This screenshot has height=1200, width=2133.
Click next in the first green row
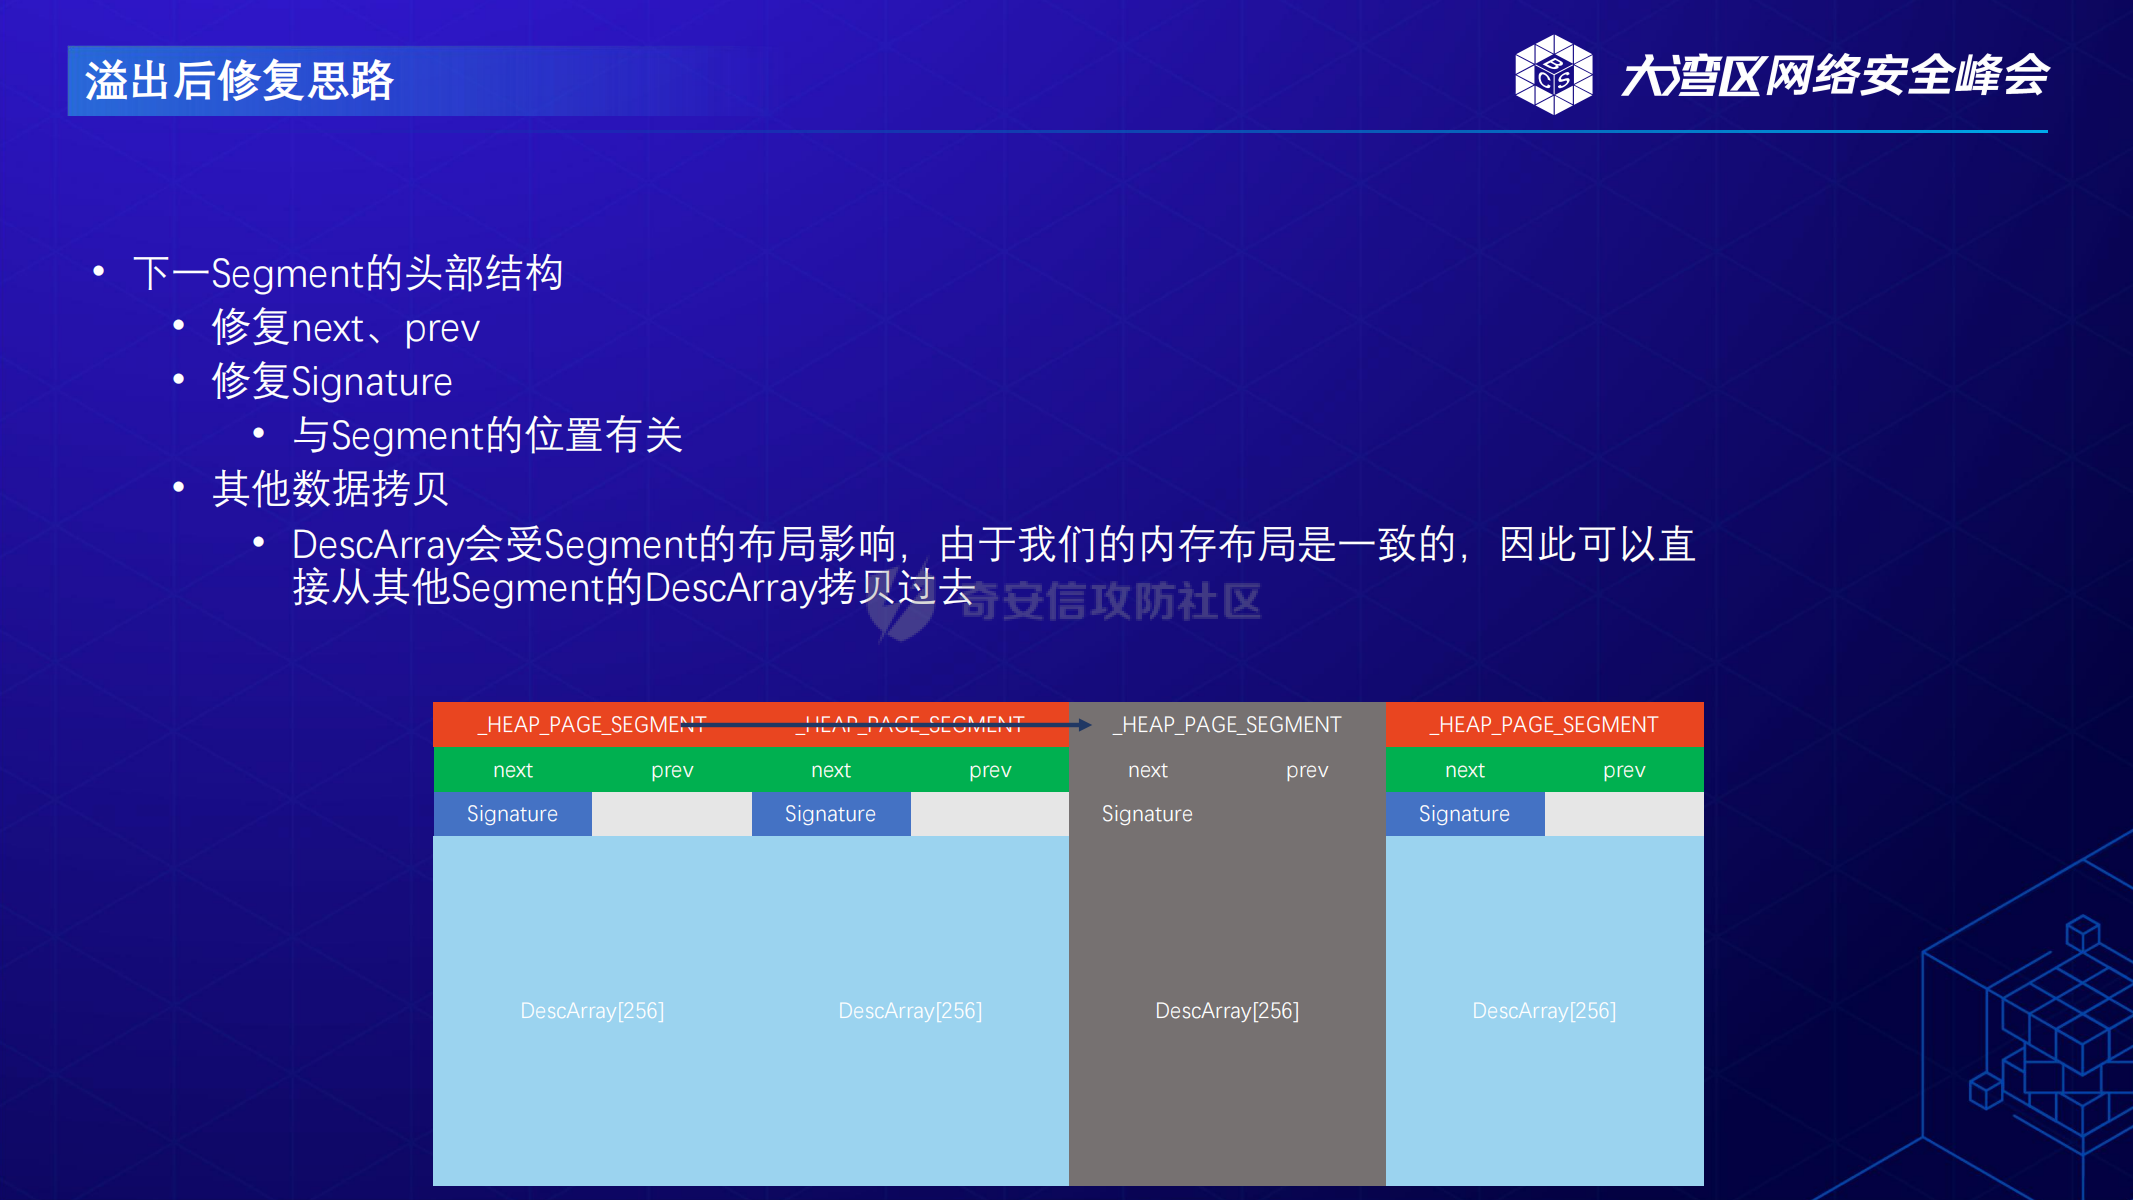(x=512, y=770)
